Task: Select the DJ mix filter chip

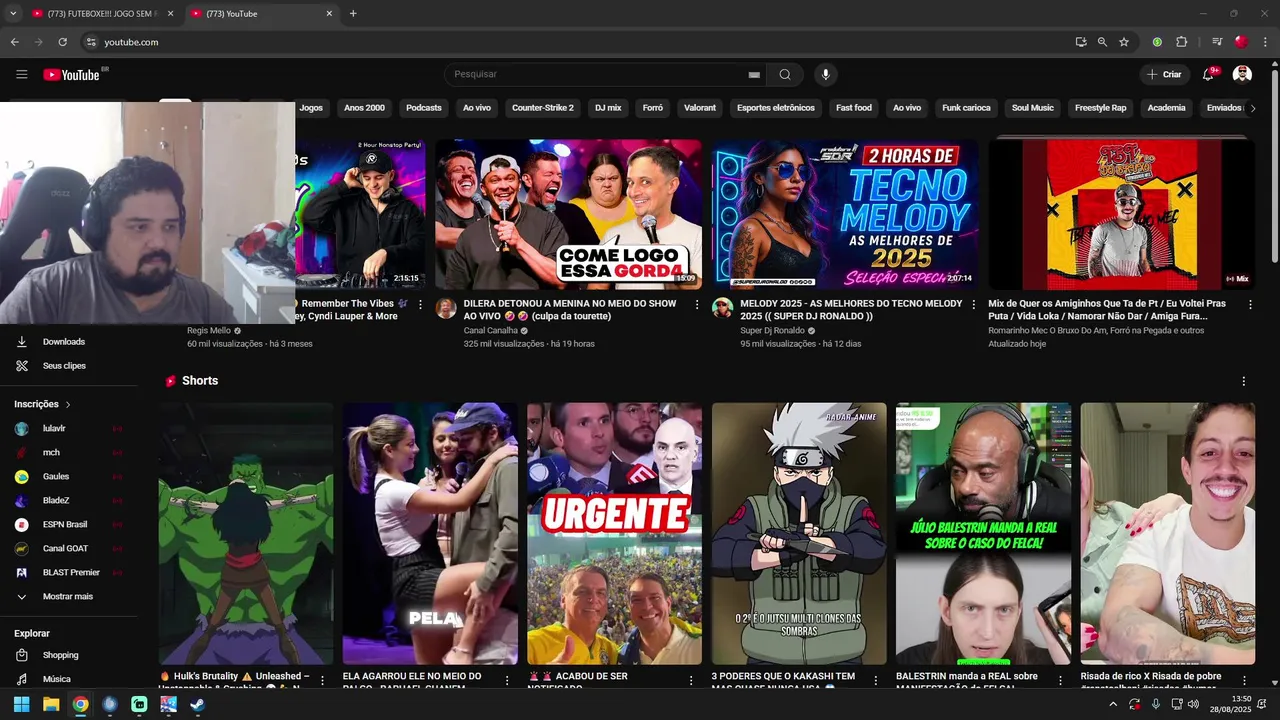Action: (608, 108)
